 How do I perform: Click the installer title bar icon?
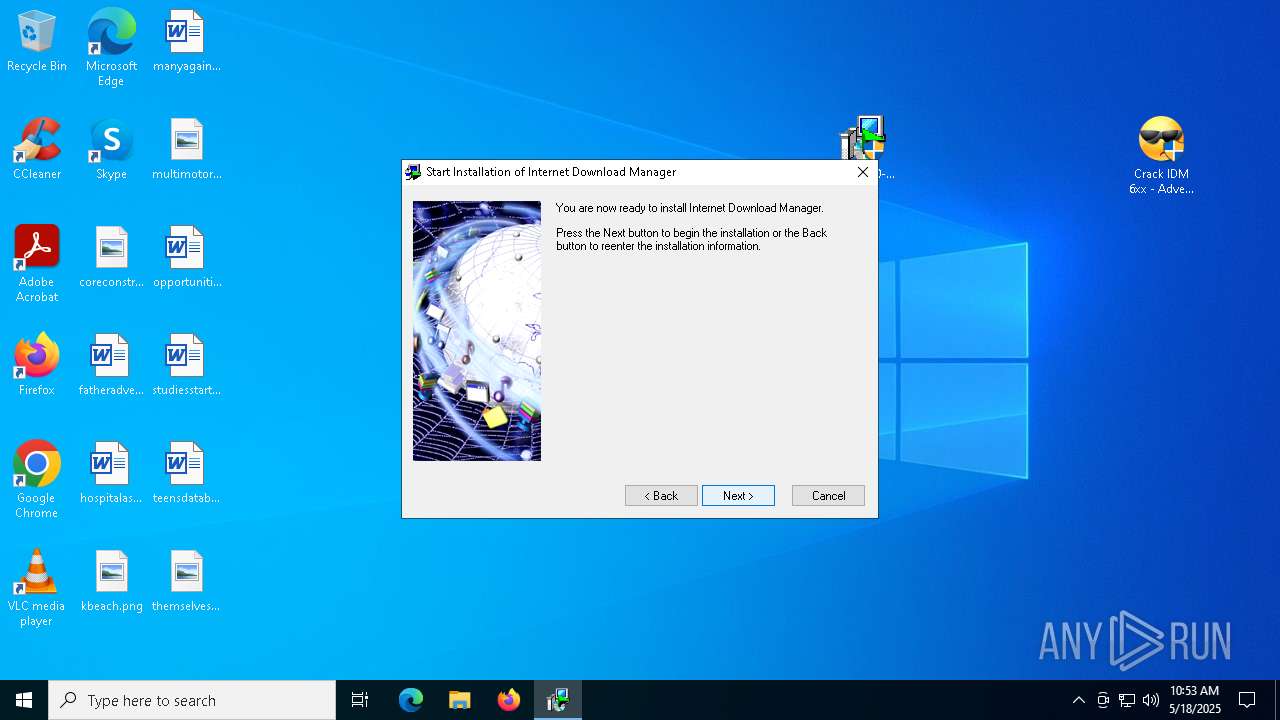413,172
